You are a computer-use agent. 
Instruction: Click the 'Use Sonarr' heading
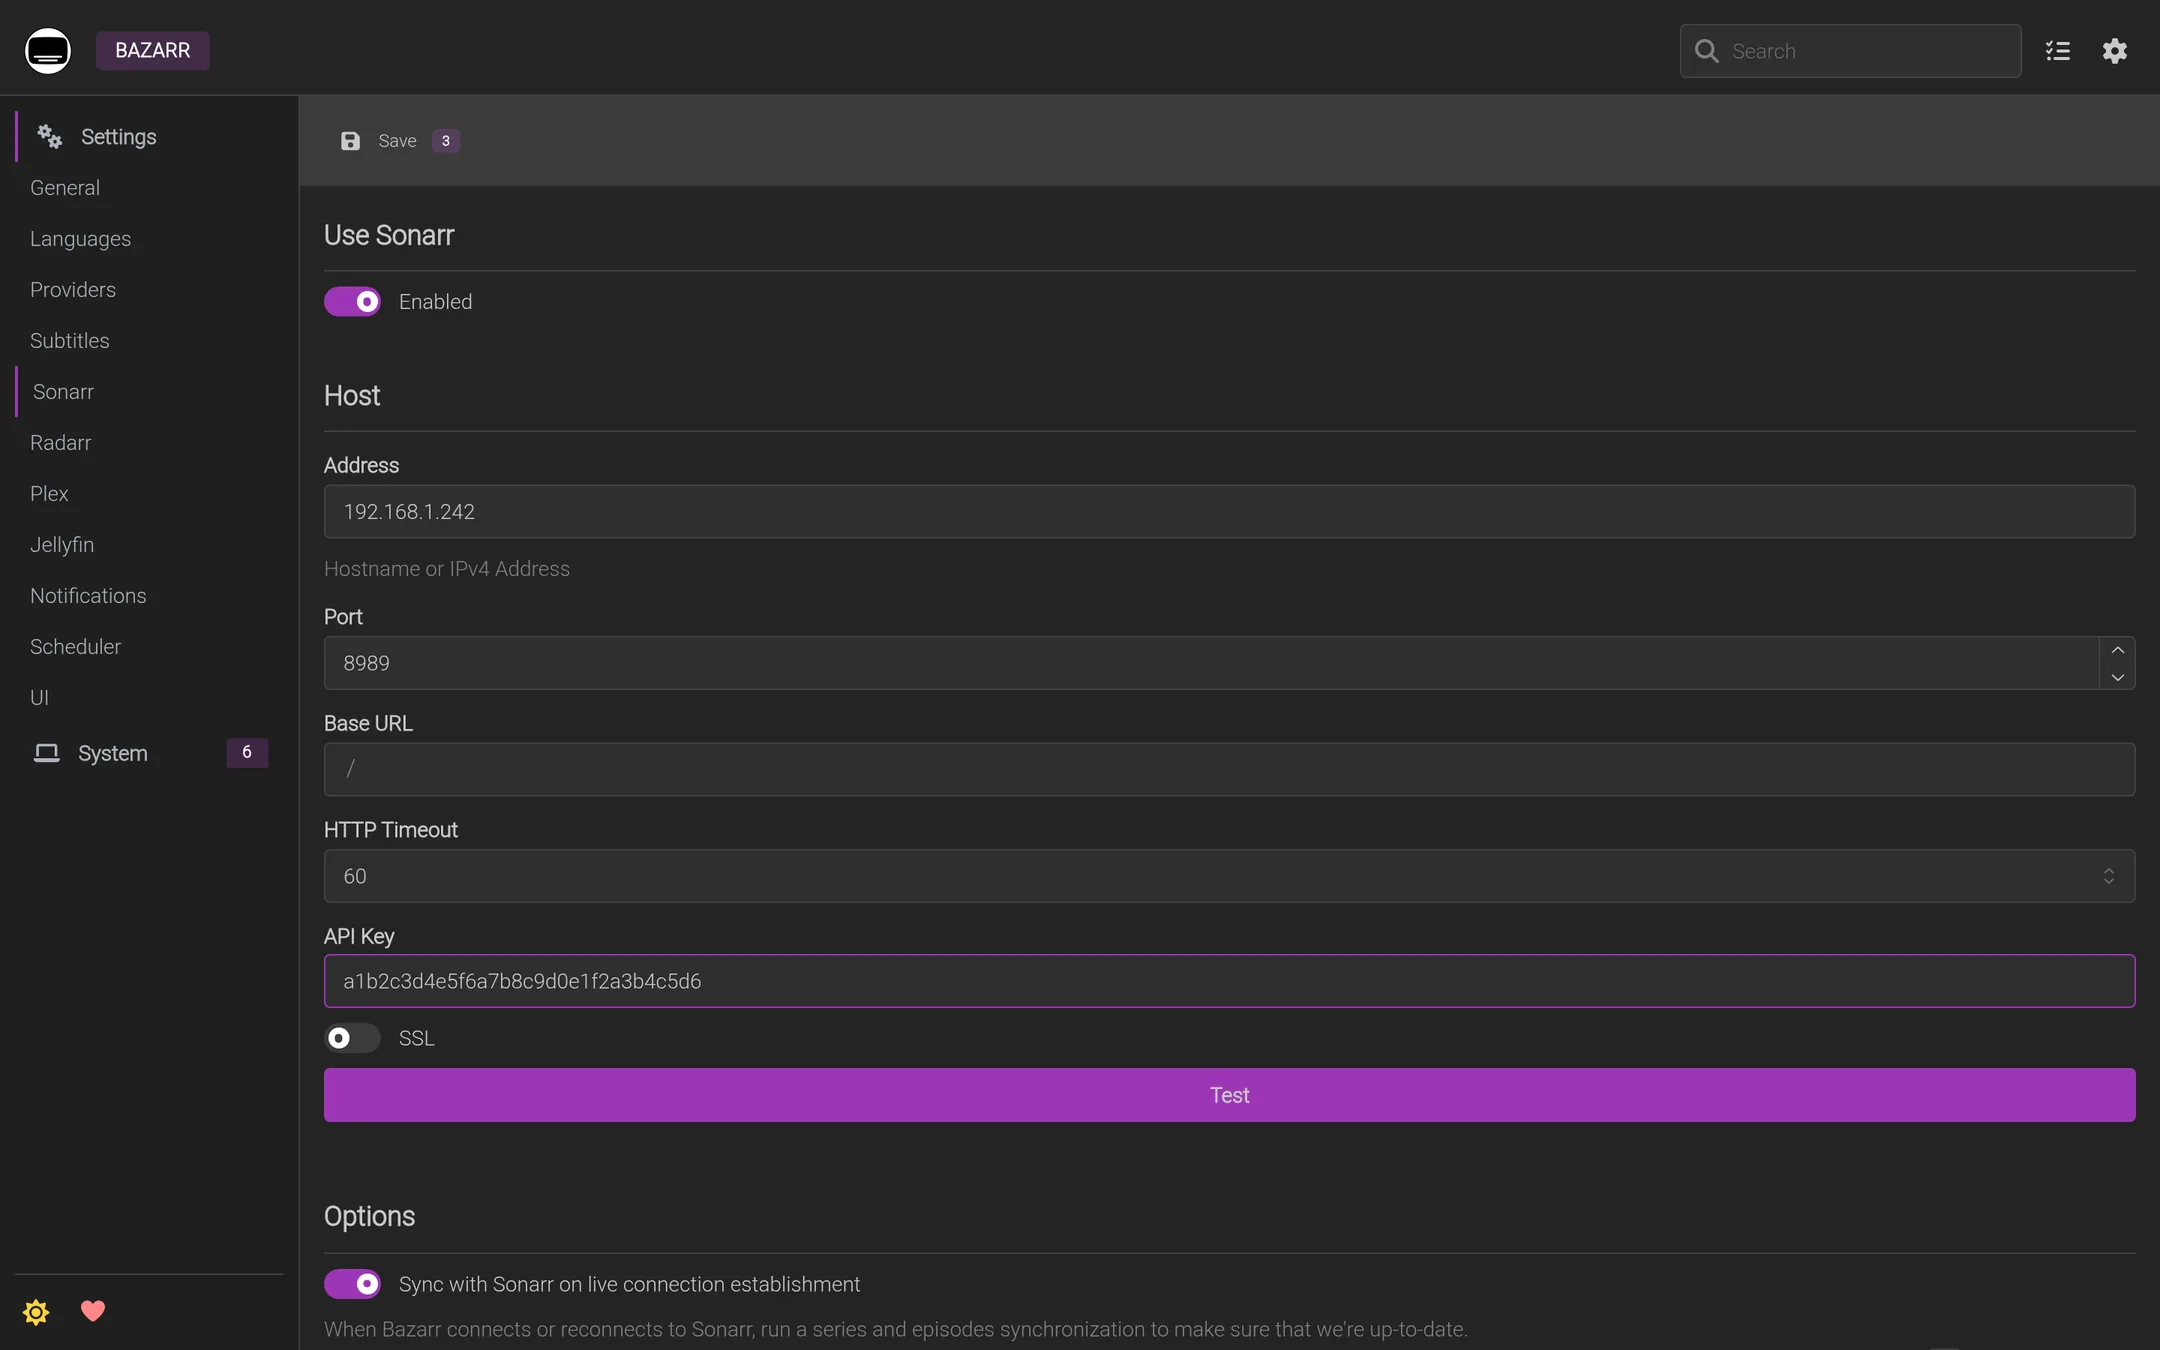point(389,236)
